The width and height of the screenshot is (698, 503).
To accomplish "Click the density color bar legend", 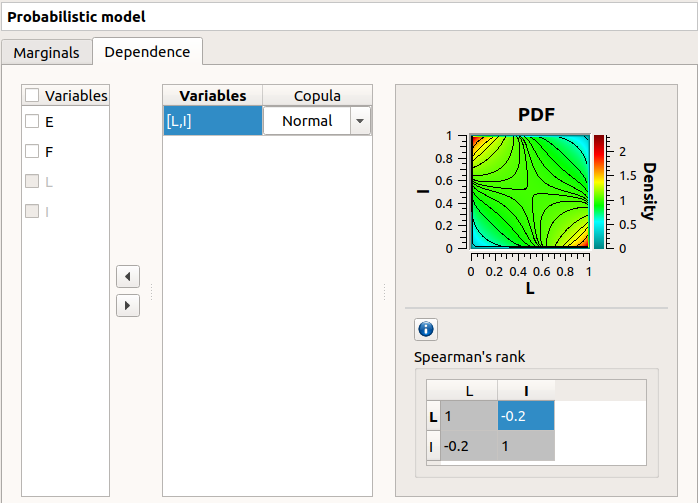I will pyautogui.click(x=598, y=191).
